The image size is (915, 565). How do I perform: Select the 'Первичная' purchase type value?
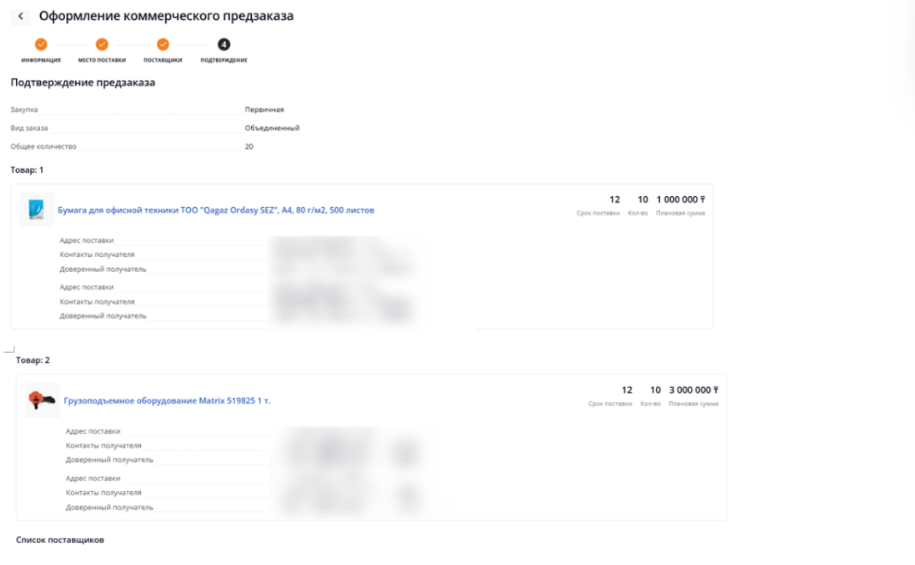tap(264, 109)
